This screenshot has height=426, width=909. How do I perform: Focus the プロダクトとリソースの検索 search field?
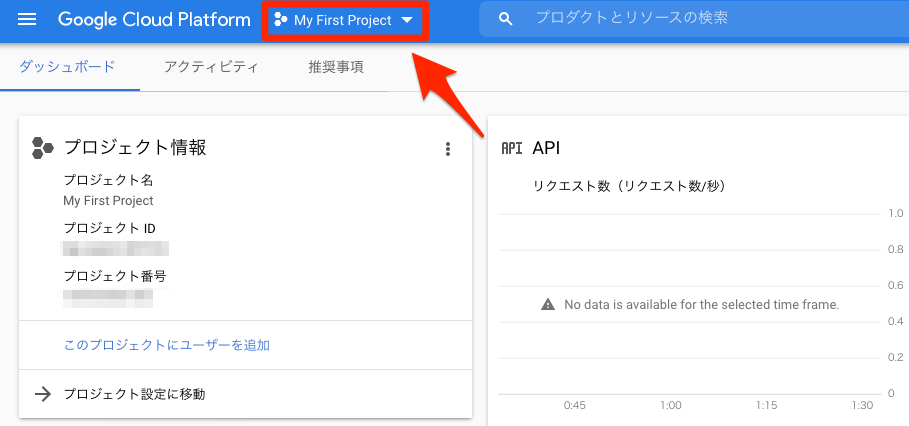pyautogui.click(x=695, y=18)
